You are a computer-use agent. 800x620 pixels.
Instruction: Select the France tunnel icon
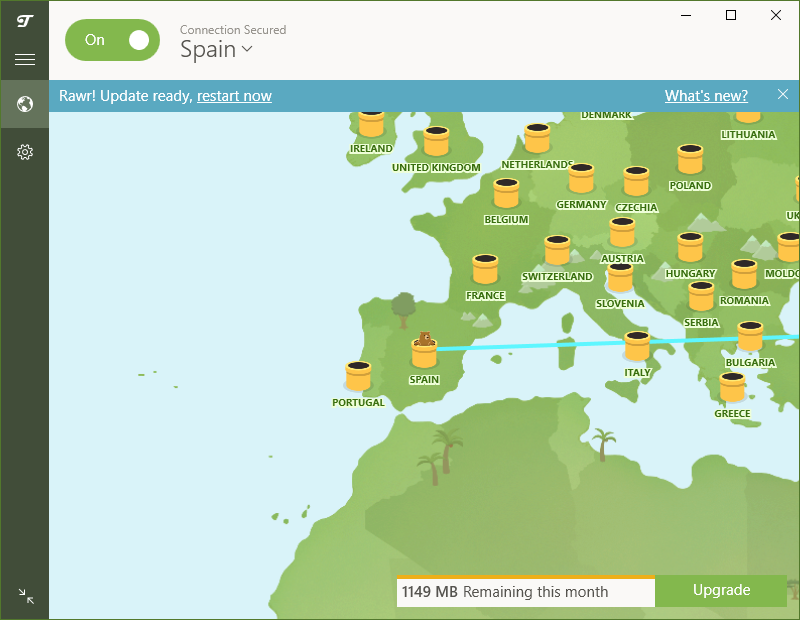click(x=485, y=269)
